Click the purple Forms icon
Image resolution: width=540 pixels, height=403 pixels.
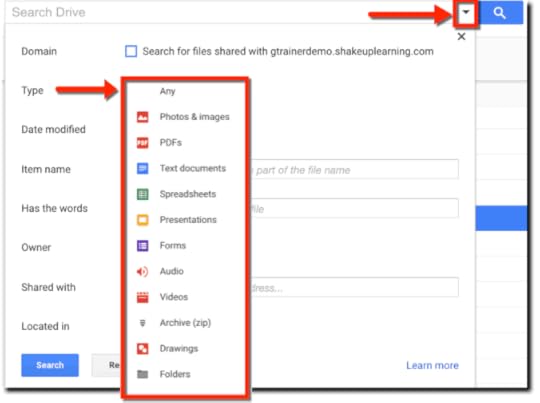[143, 246]
